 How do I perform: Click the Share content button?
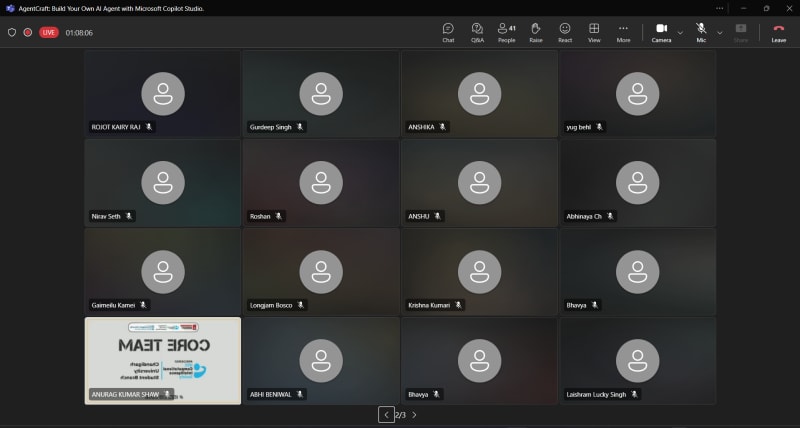(740, 33)
